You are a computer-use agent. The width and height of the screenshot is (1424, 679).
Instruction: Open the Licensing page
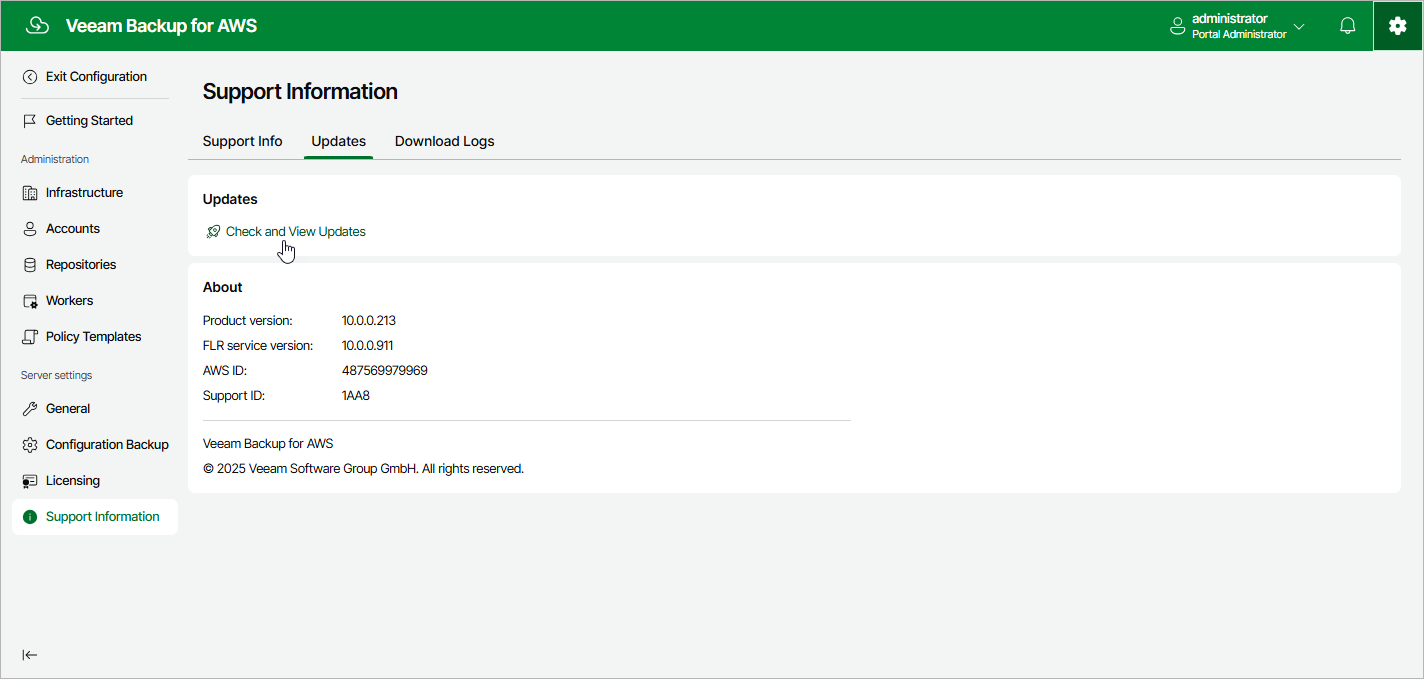[73, 481]
